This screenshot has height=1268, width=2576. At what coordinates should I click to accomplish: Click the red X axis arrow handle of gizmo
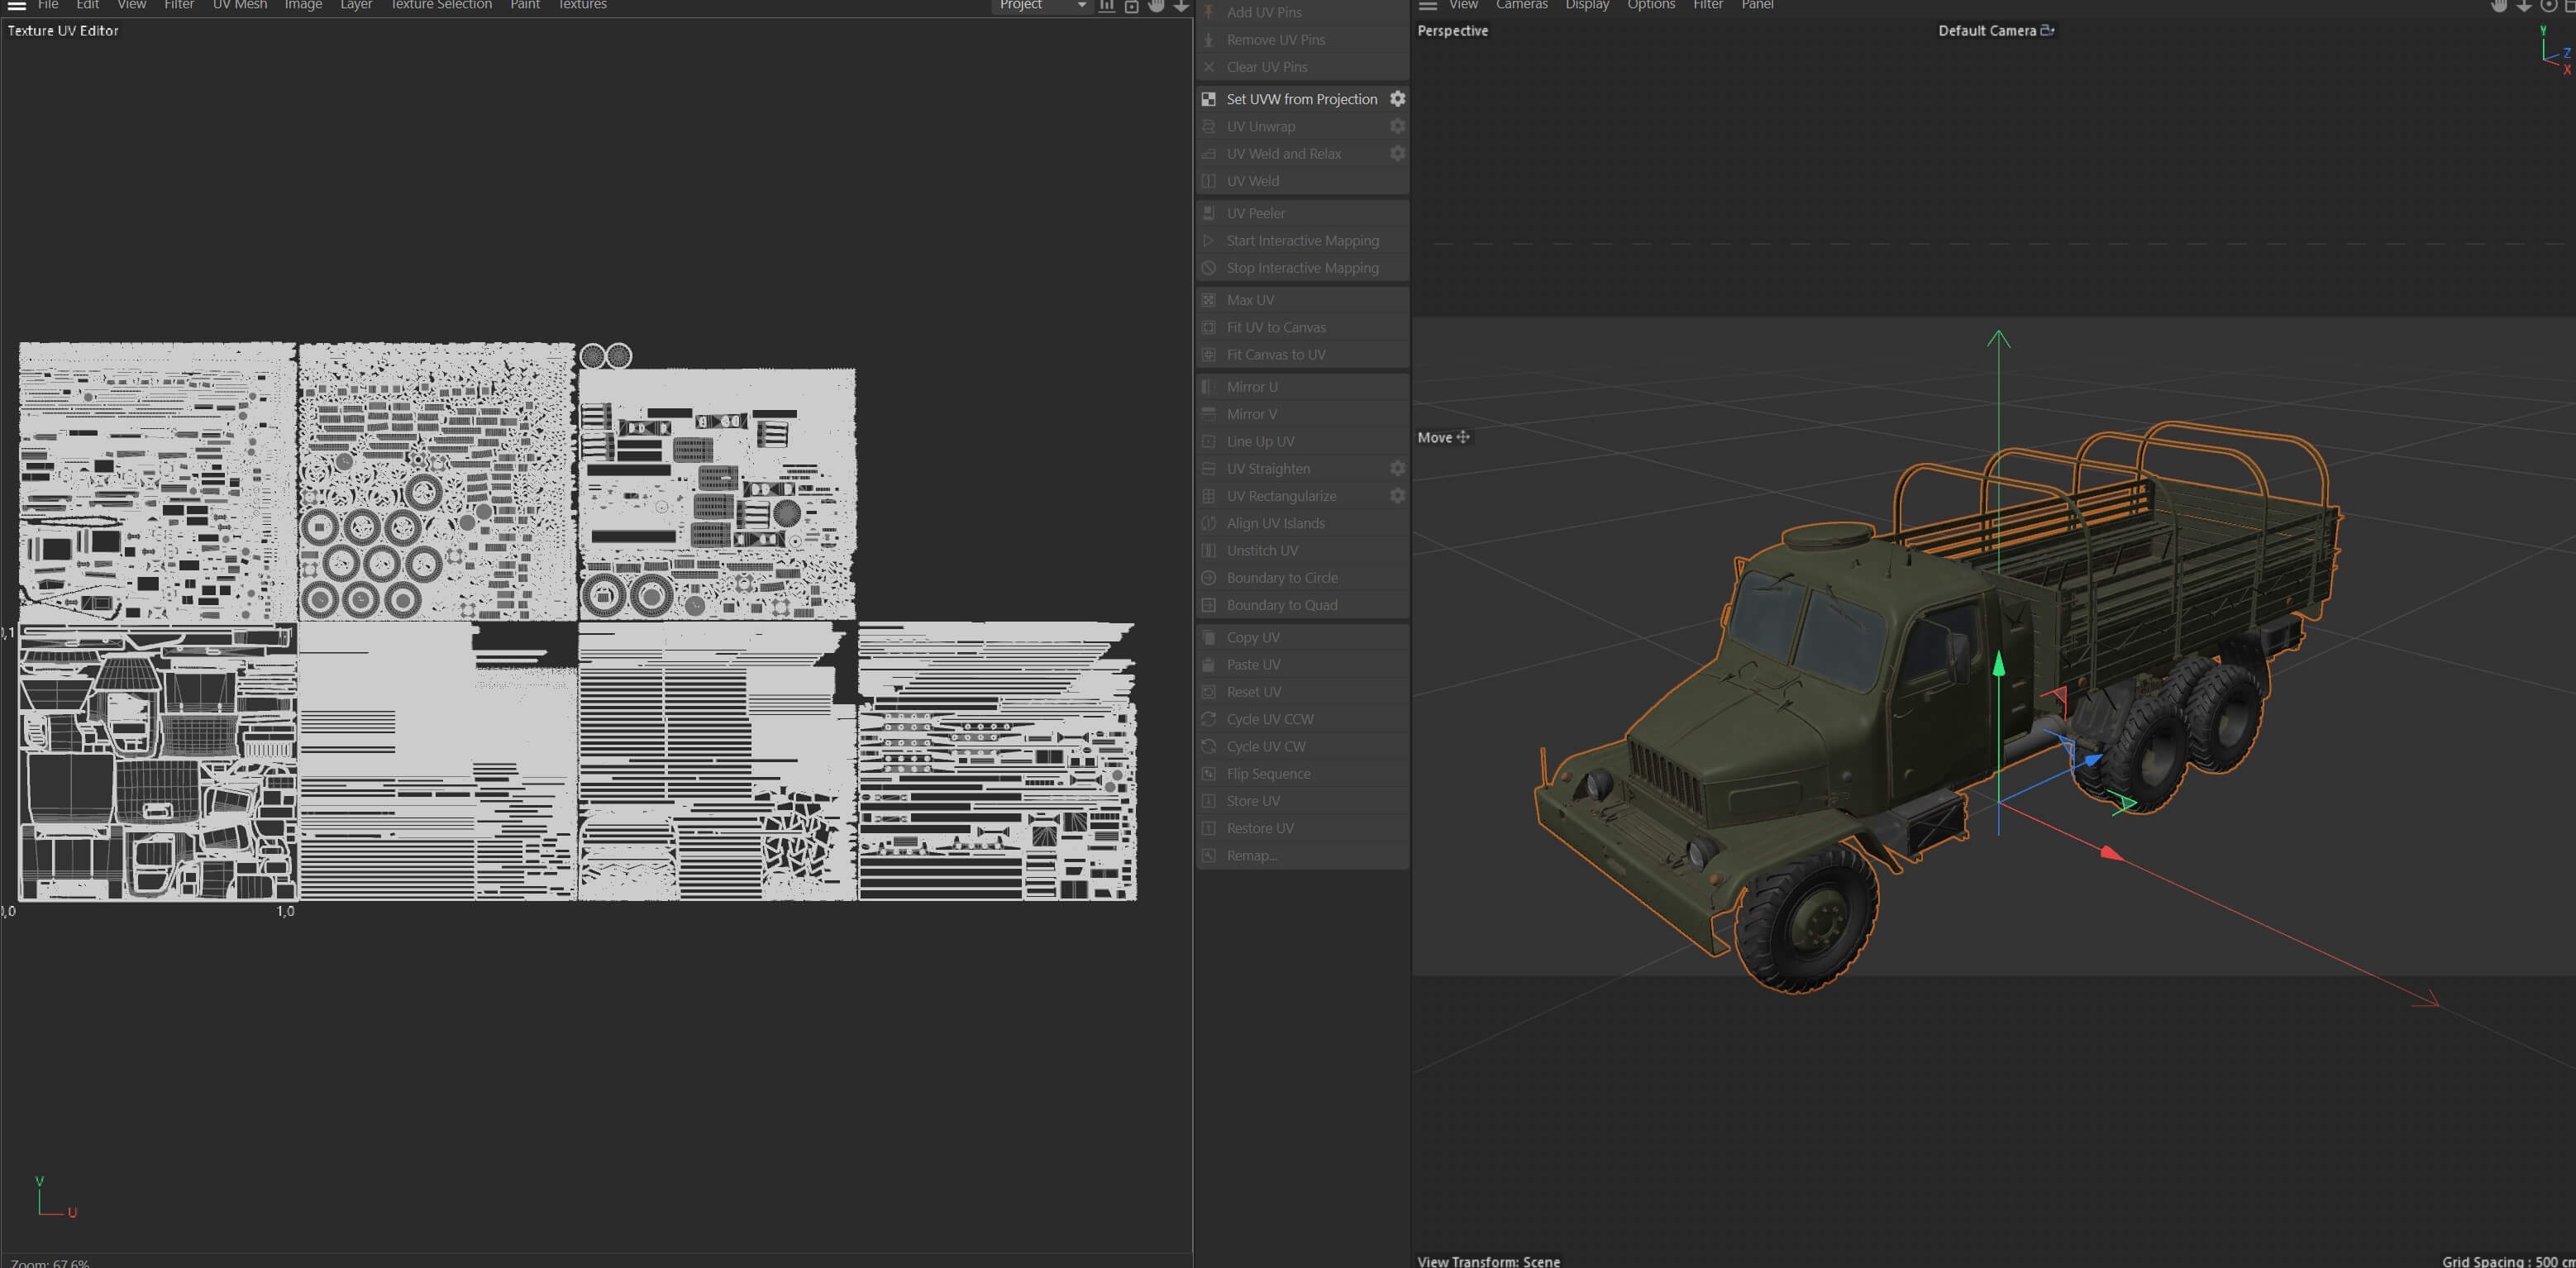tap(2111, 852)
